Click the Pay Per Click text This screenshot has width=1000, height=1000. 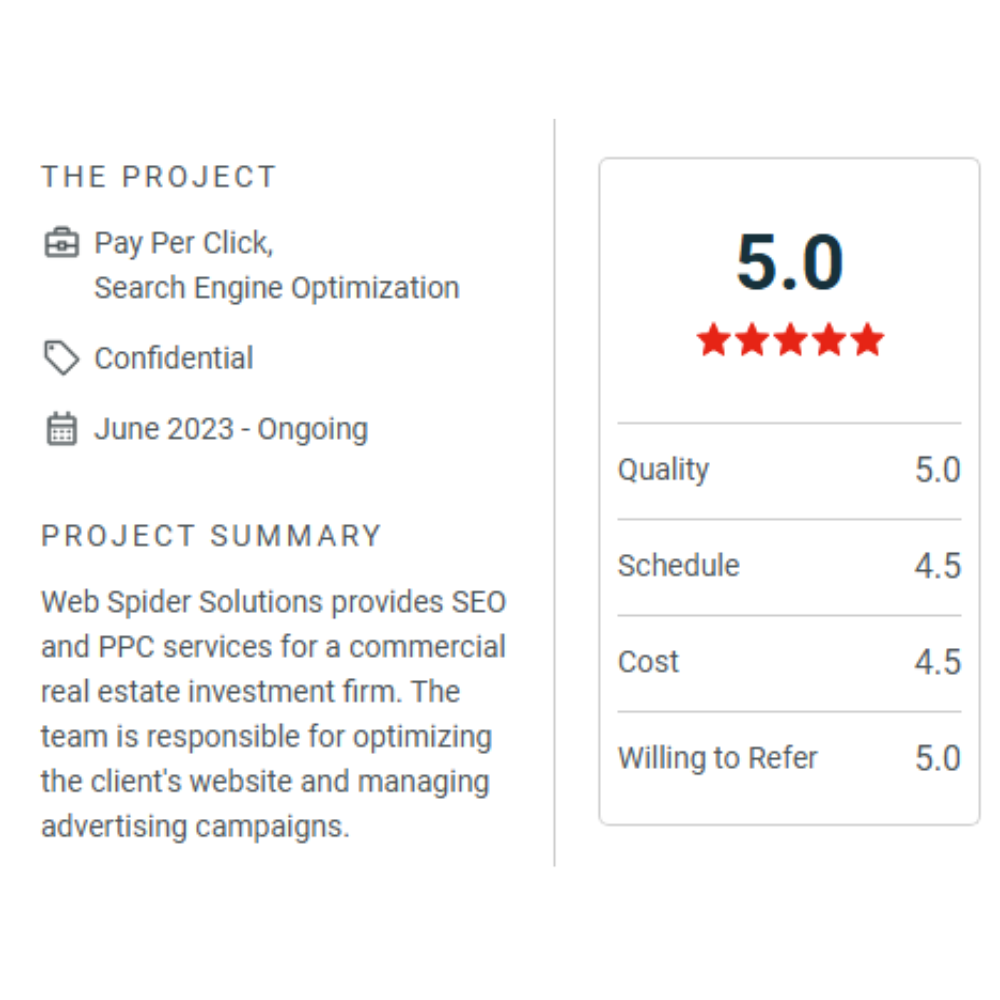[183, 243]
